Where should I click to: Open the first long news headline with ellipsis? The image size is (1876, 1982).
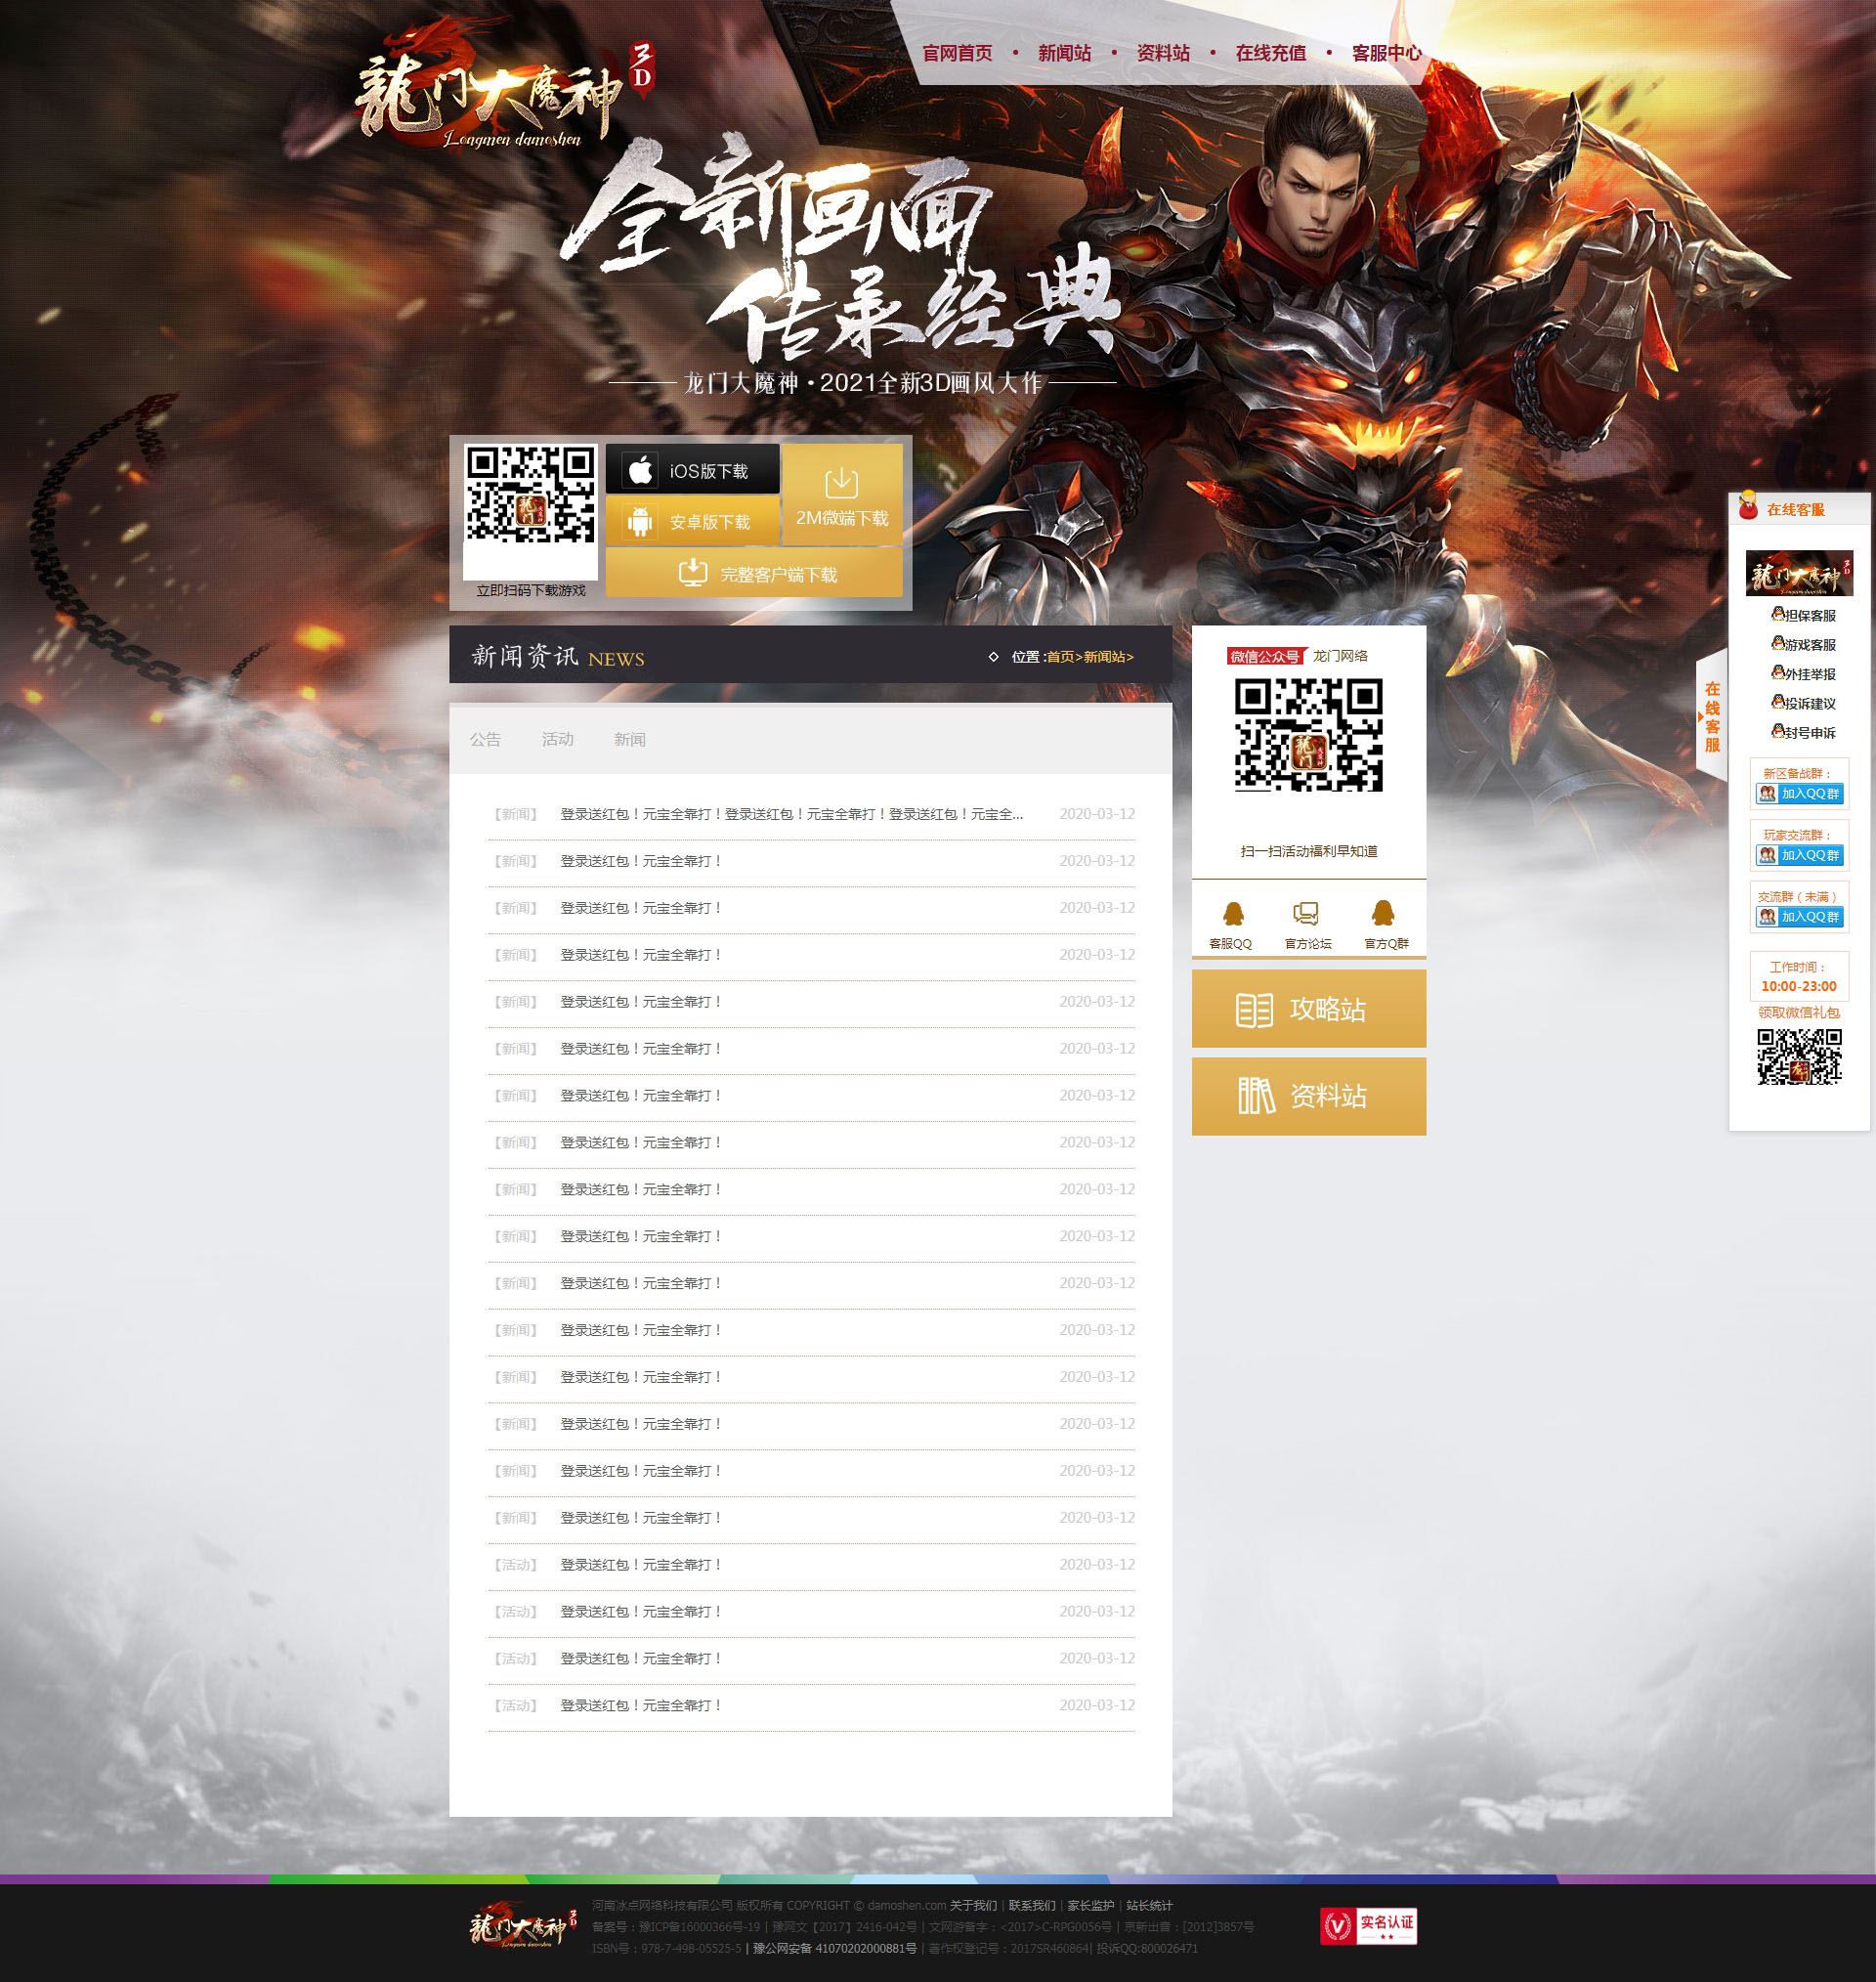coord(791,814)
